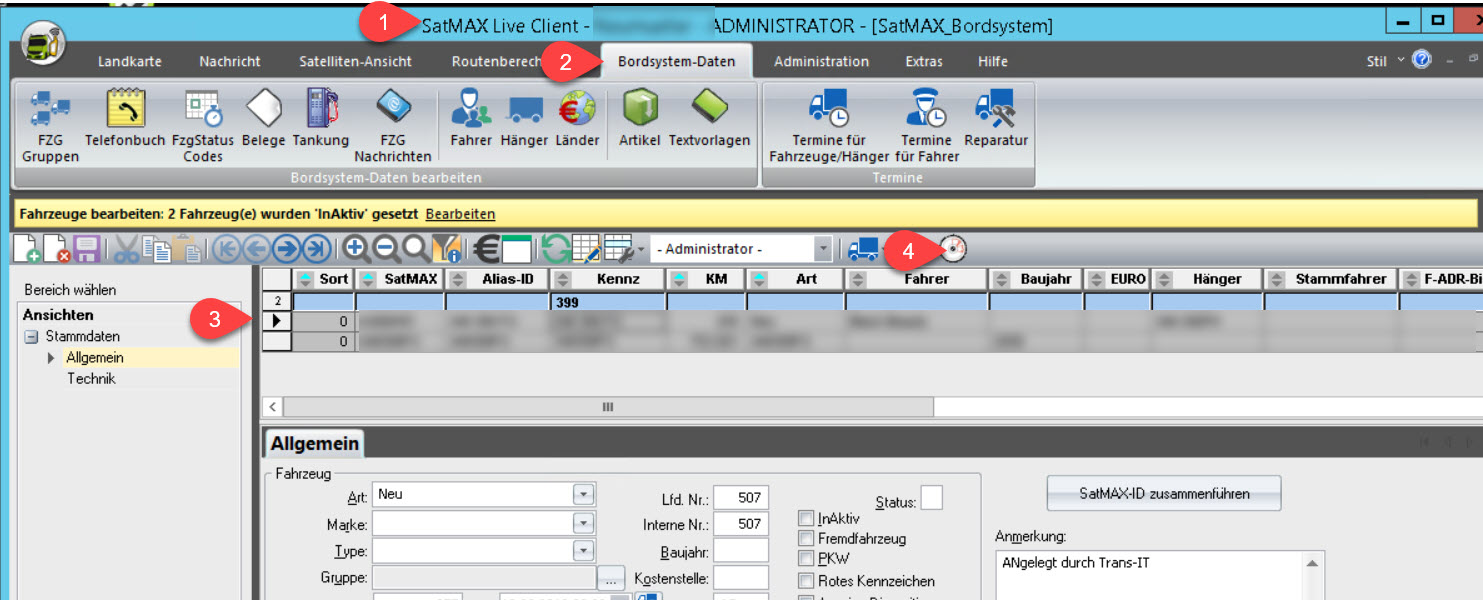The height and width of the screenshot is (600, 1483).
Task: Switch to the Nachricht tab
Action: point(230,62)
